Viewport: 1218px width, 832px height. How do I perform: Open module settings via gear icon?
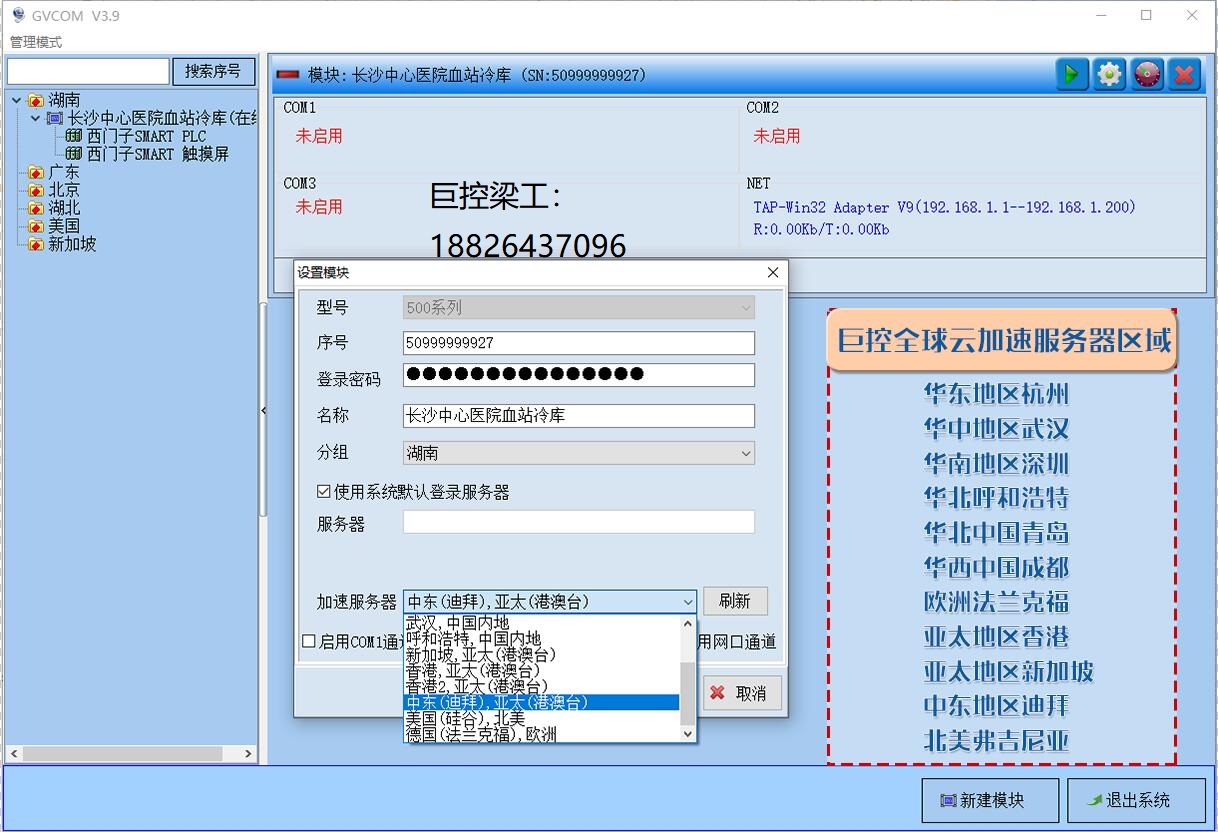click(1109, 73)
